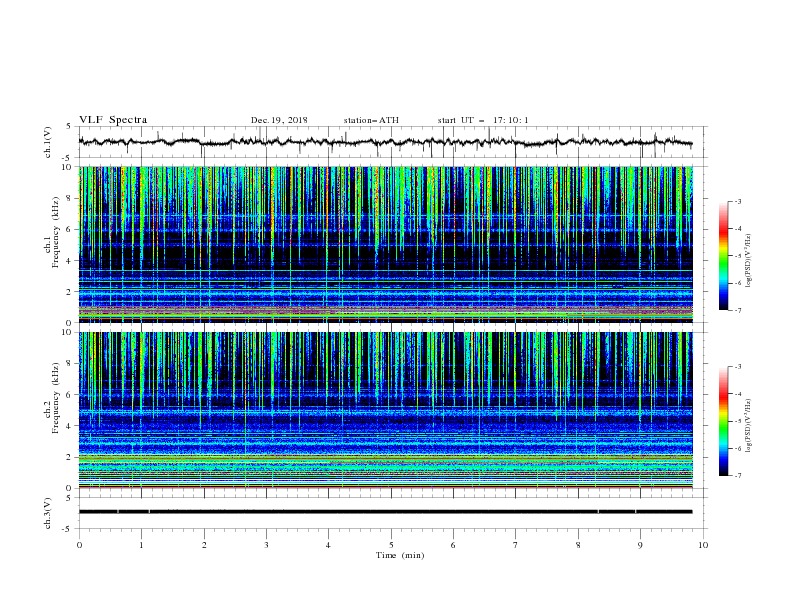This screenshot has width=792, height=612.
Task: Click the '0' tick on time axis
Action: [x=79, y=545]
